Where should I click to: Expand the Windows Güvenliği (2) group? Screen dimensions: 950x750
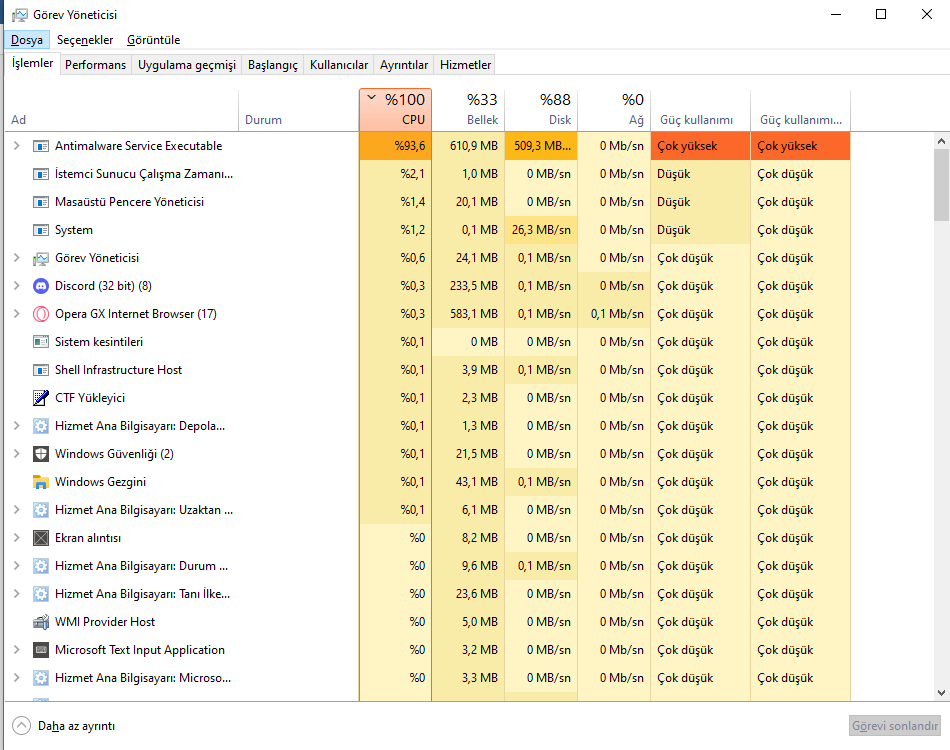click(x=17, y=453)
